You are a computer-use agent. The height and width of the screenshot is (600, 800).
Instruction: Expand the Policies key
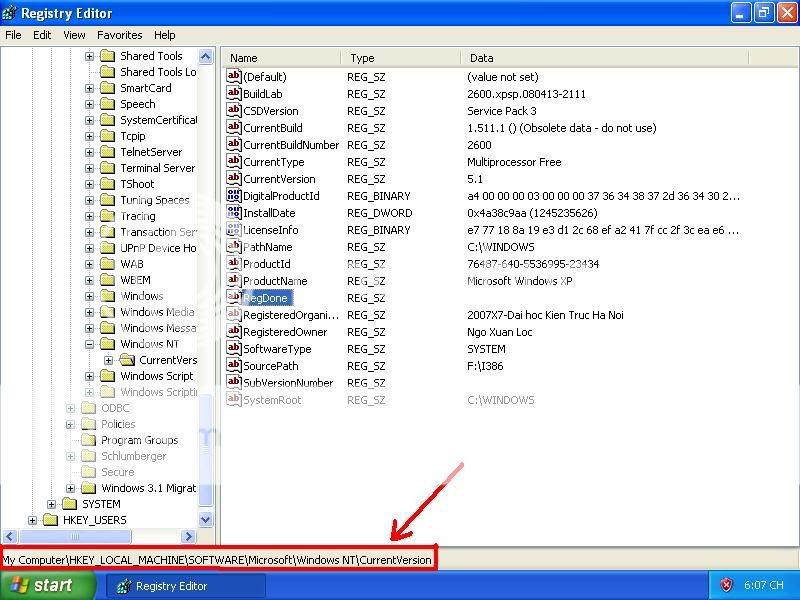(70, 424)
